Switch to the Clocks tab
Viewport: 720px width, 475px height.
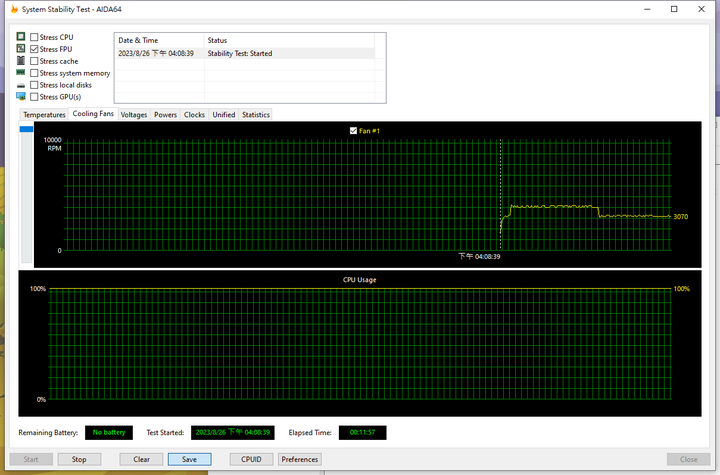(x=194, y=115)
